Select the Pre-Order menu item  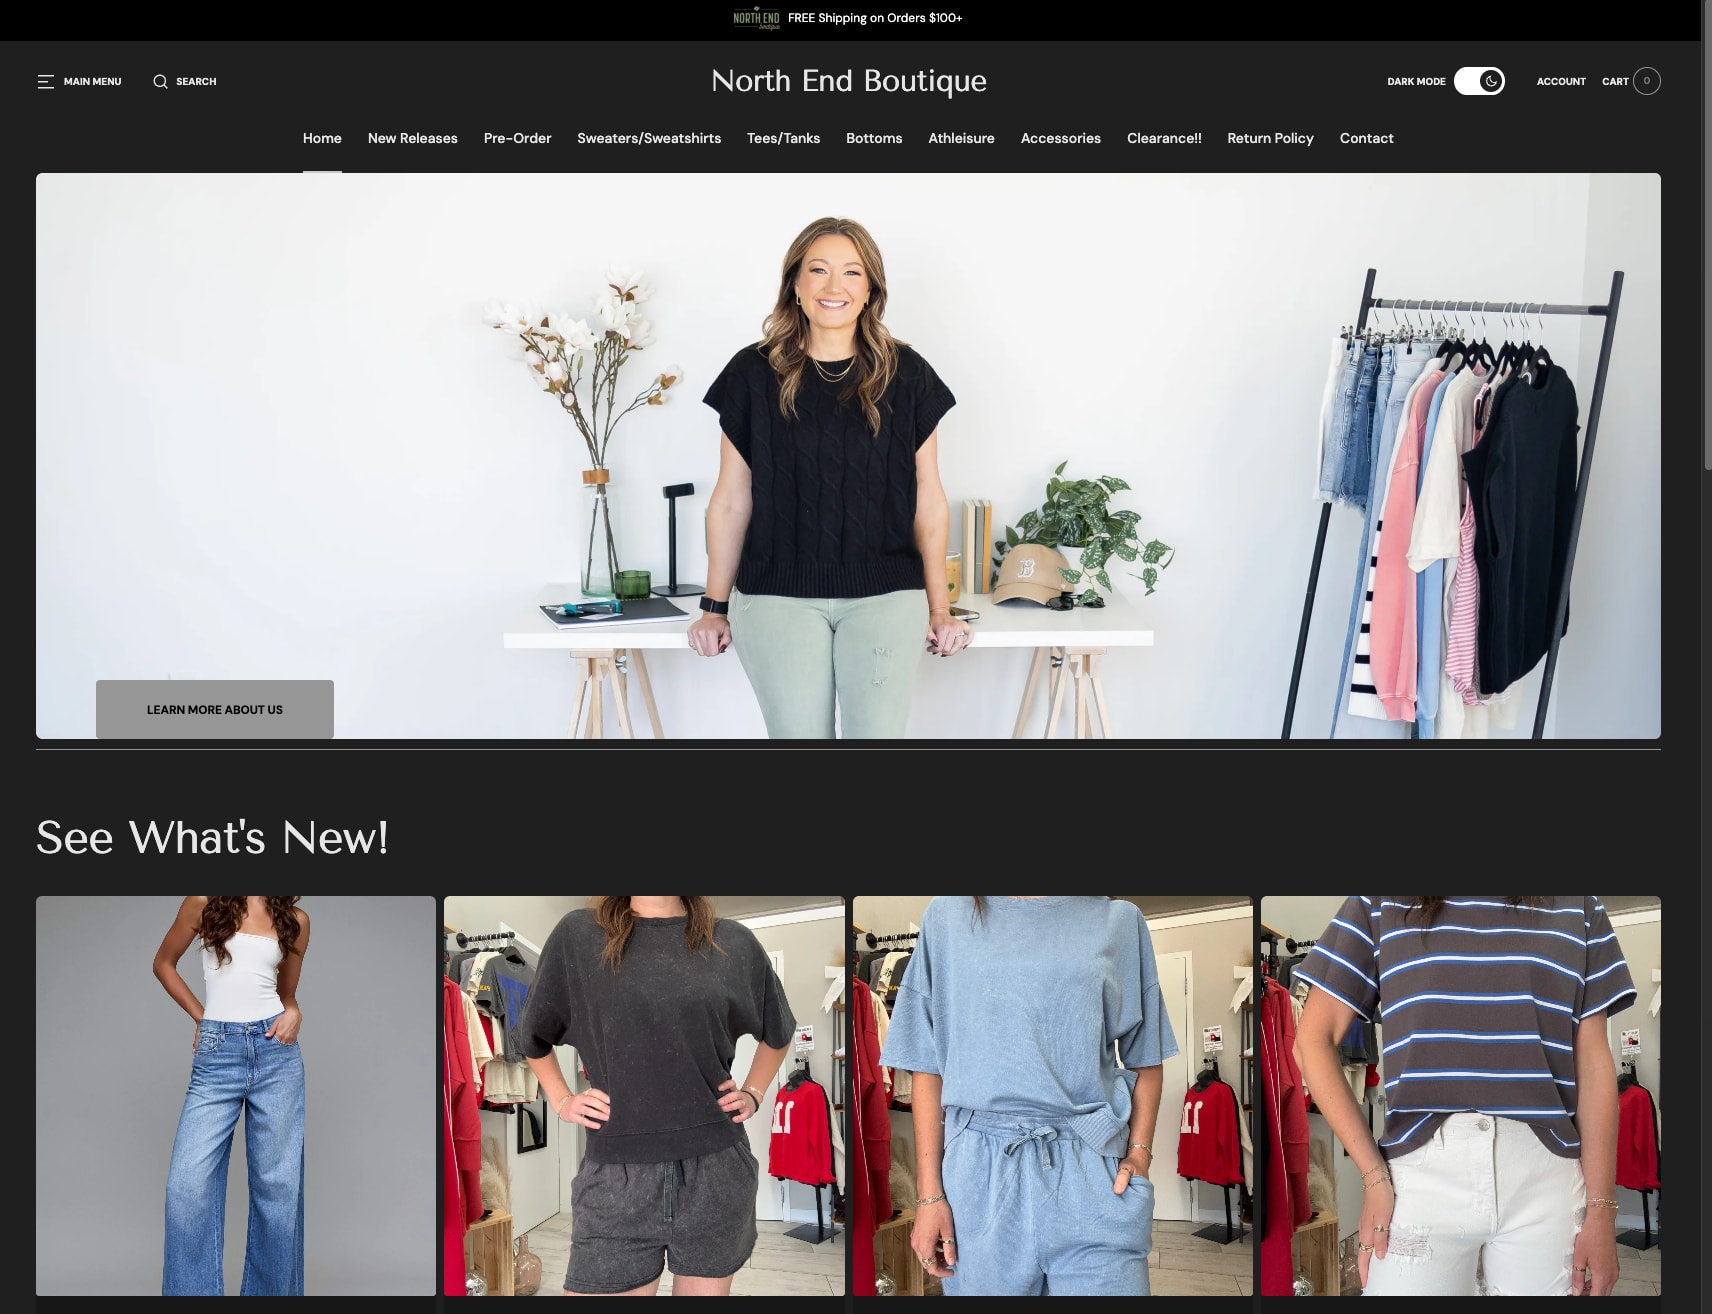click(517, 138)
